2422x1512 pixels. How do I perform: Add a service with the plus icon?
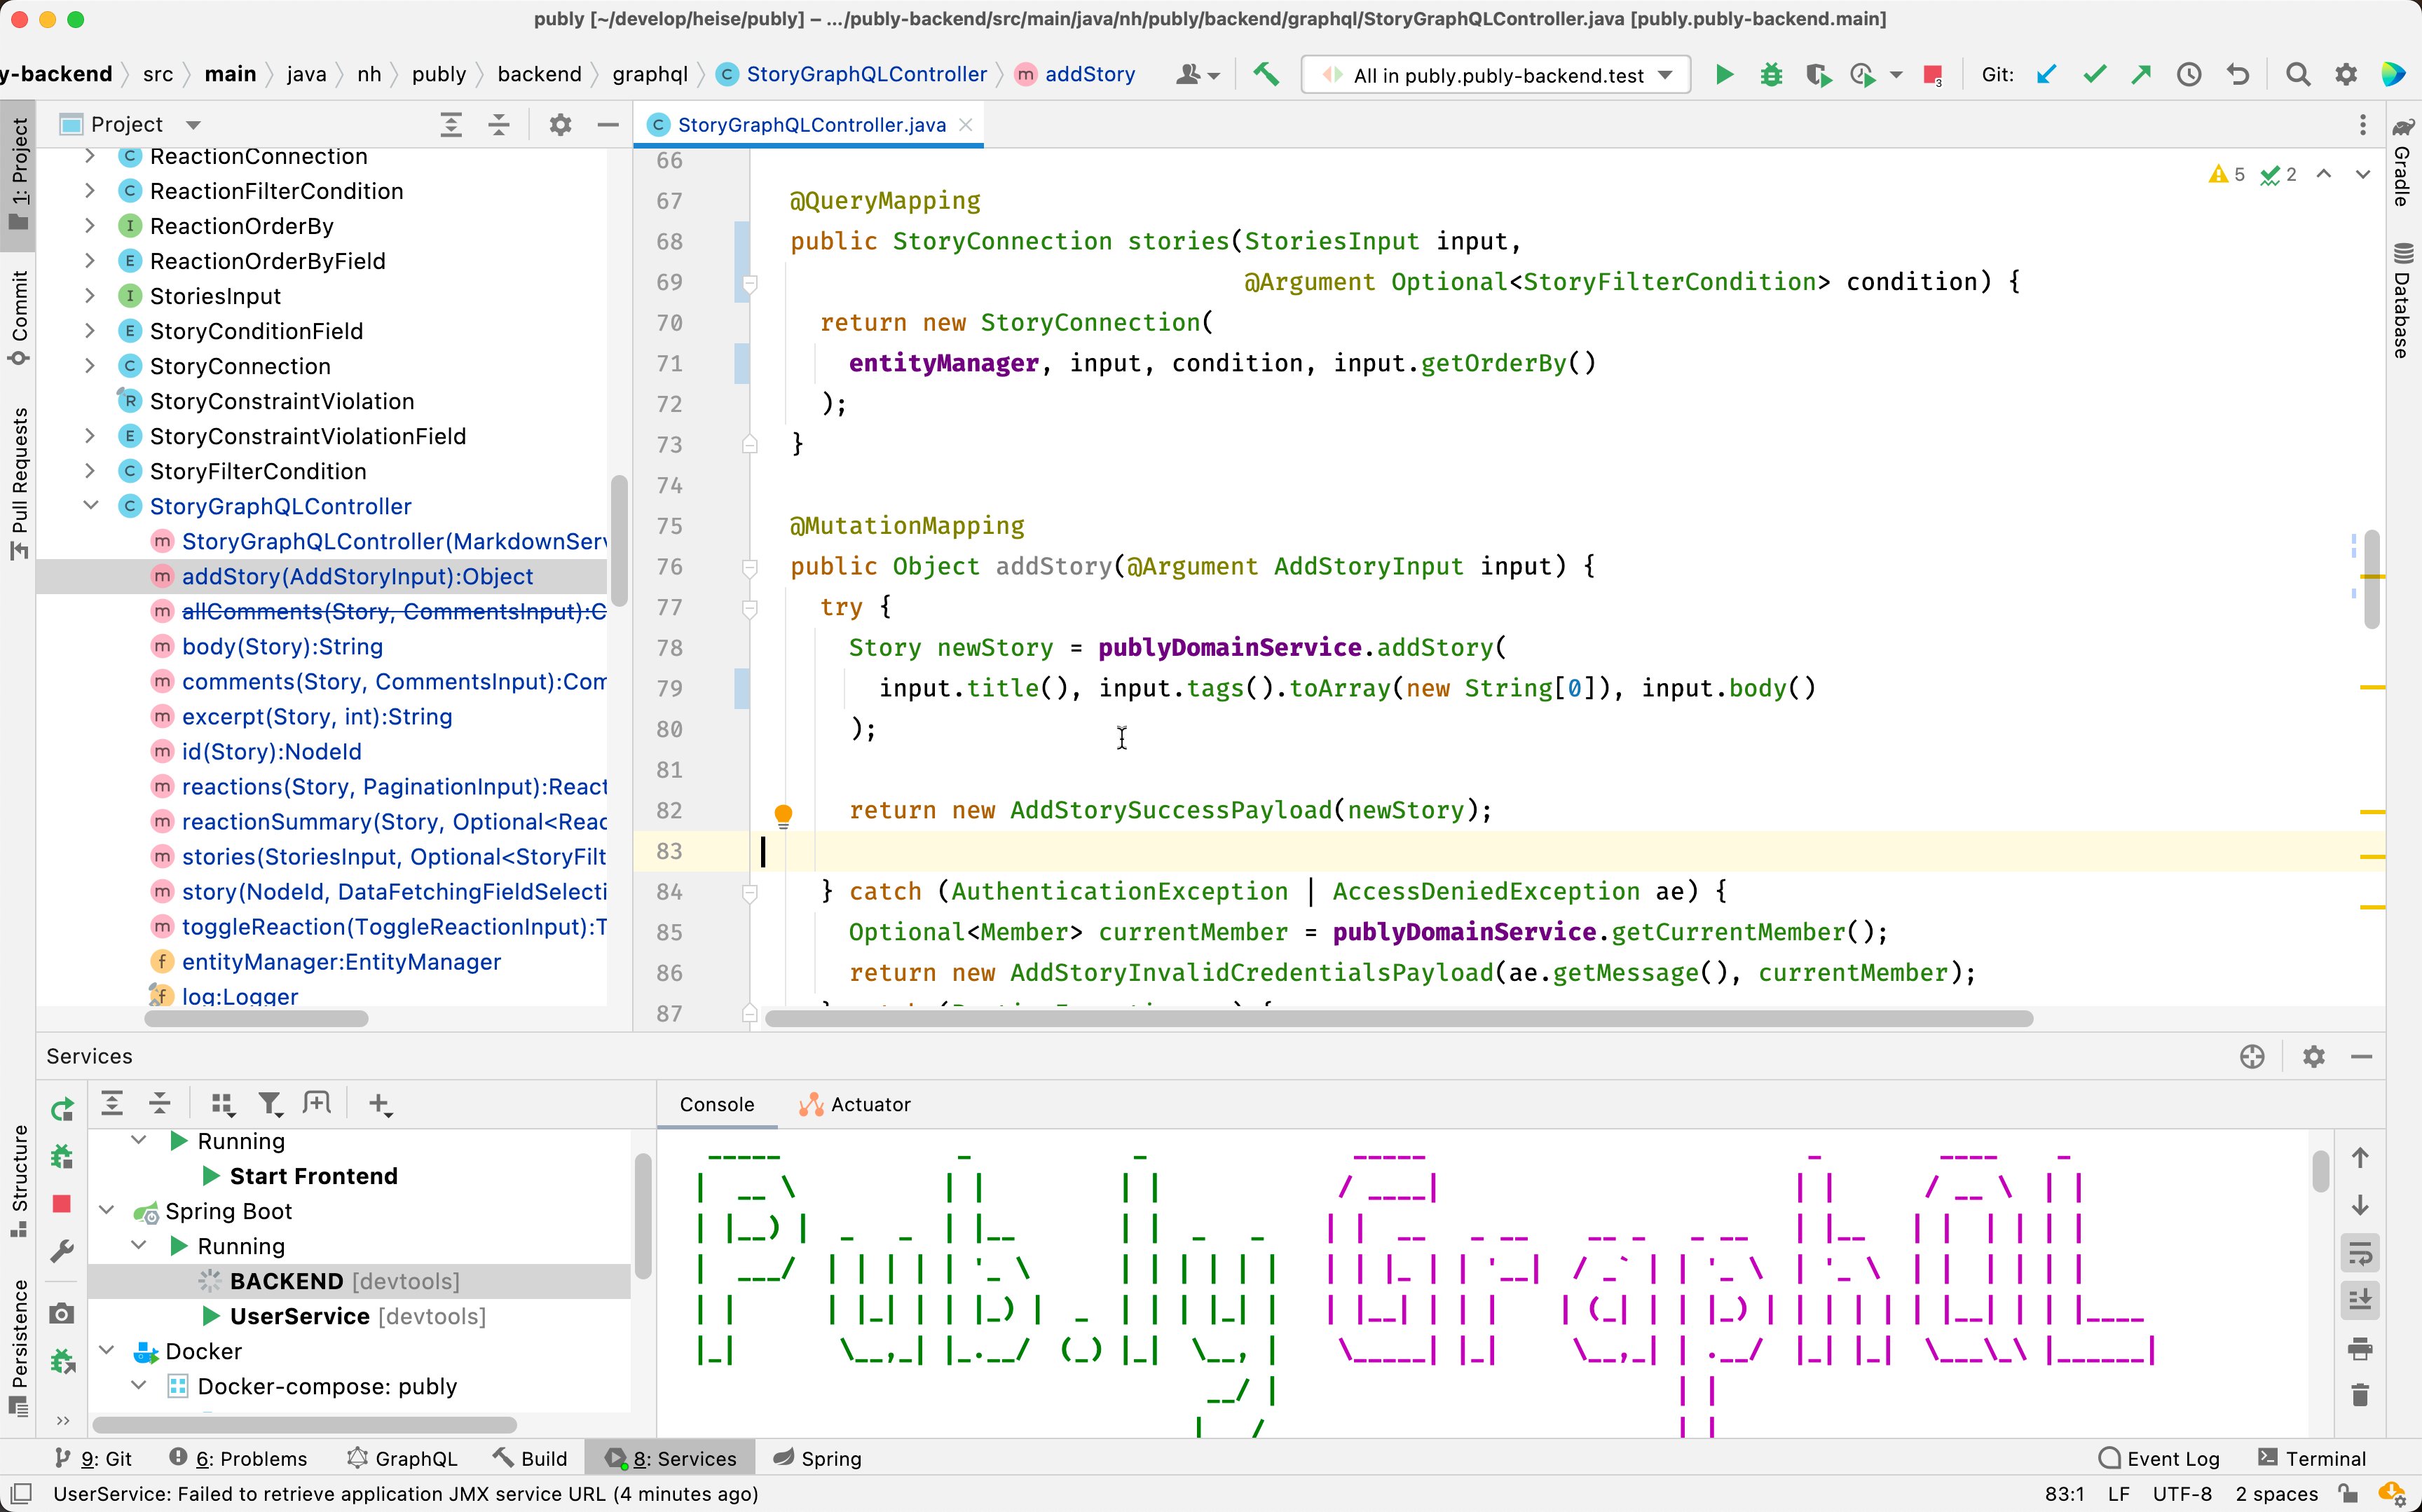point(379,1104)
